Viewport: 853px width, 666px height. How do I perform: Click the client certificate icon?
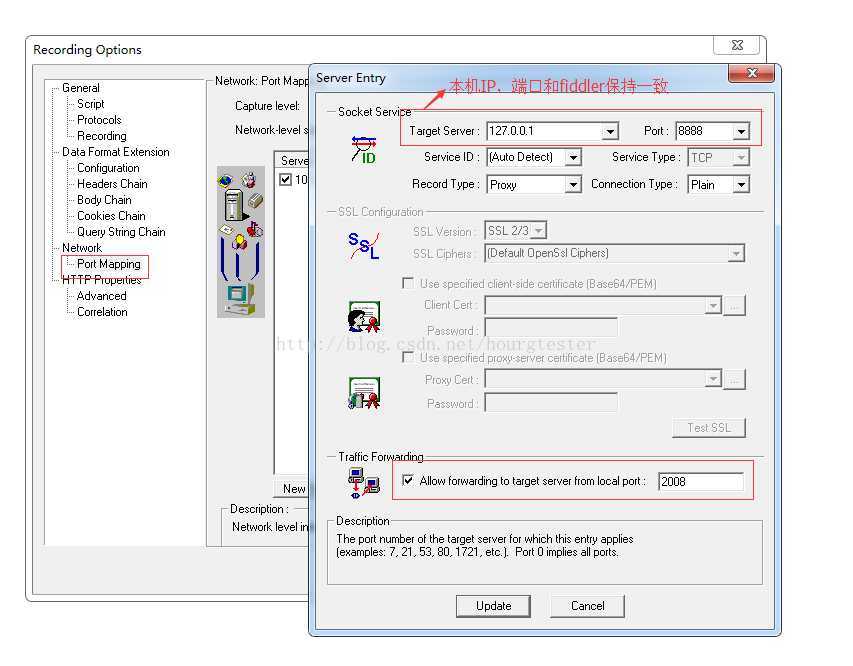(364, 317)
